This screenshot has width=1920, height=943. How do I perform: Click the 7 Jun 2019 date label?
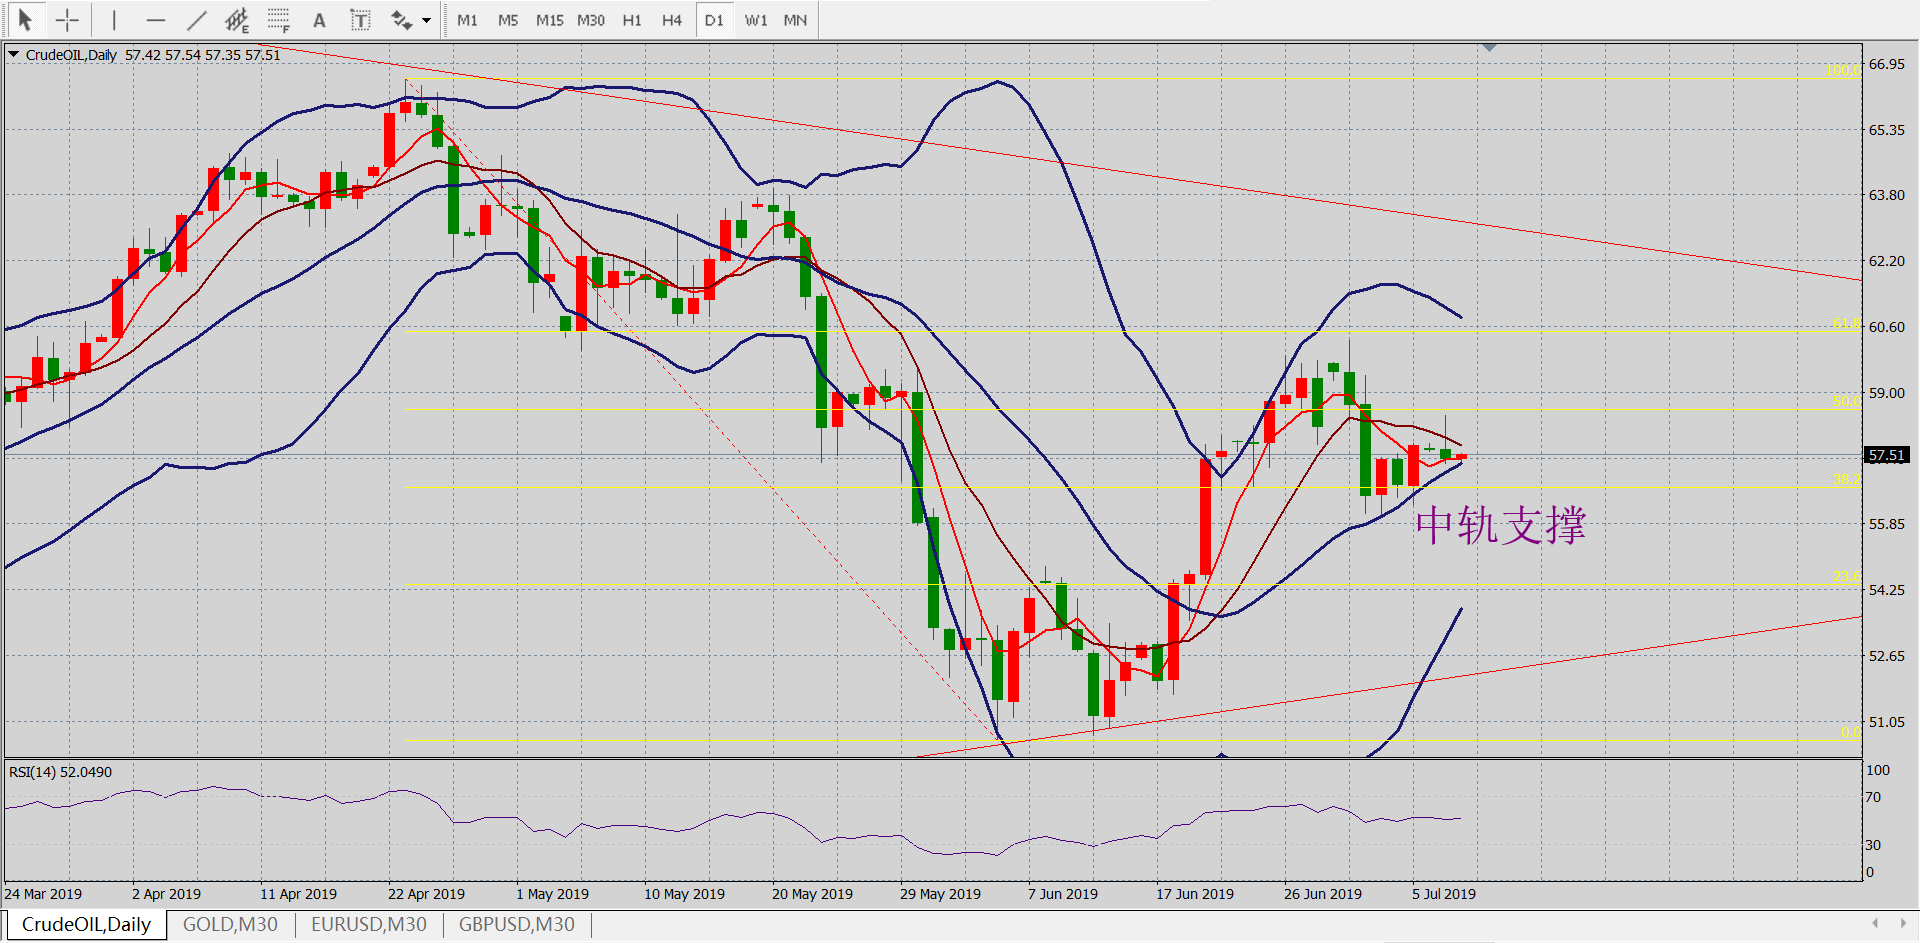(1063, 894)
